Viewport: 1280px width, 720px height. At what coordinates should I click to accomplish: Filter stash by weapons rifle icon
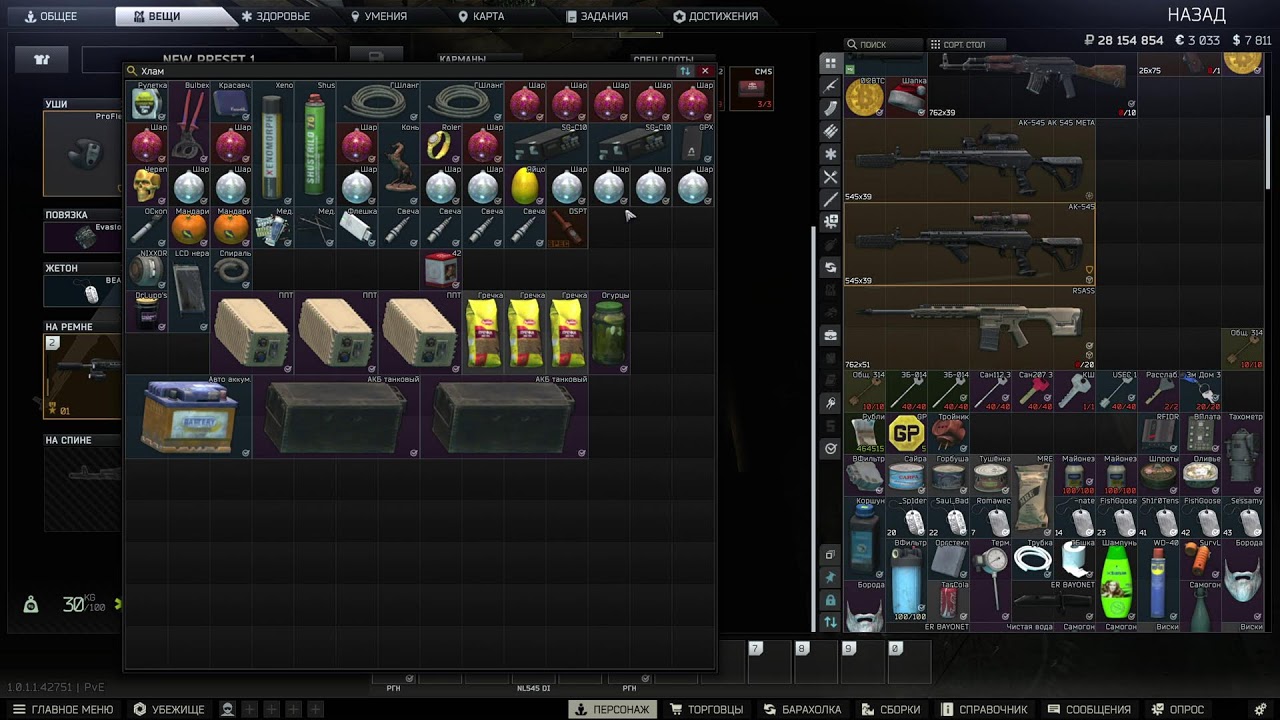(x=830, y=86)
